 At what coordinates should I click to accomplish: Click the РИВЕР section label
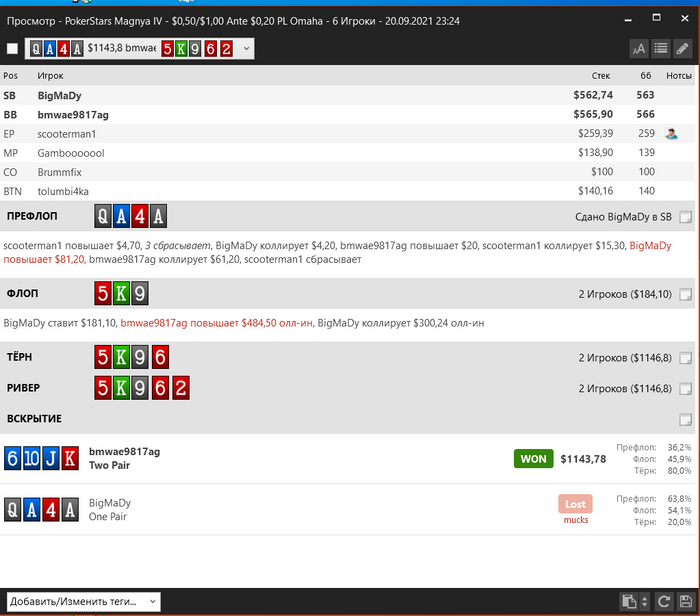click(x=23, y=388)
